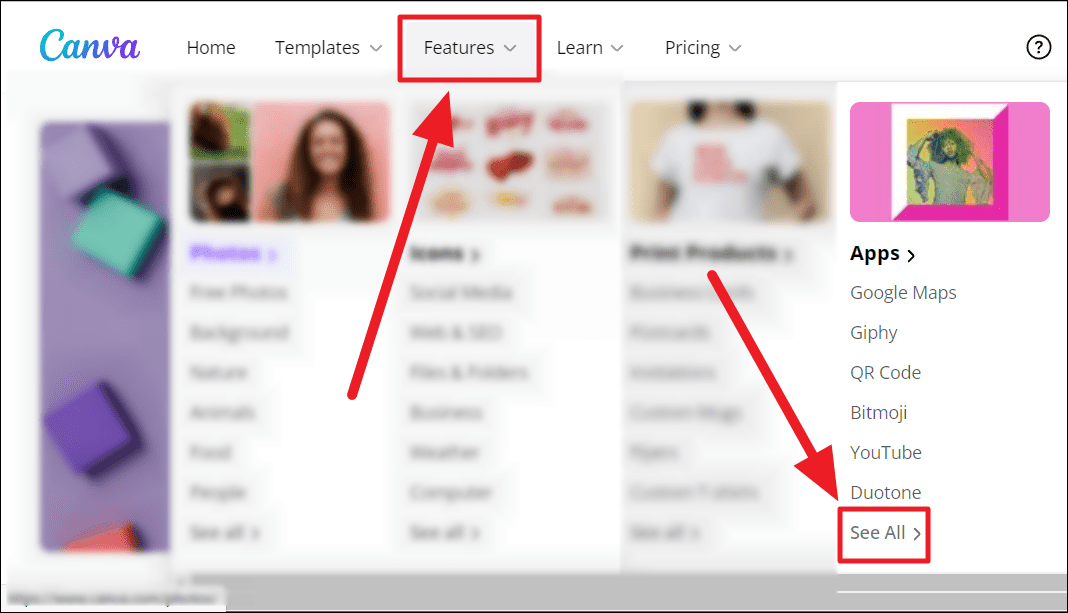Screen dimensions: 1068x613
Task: Open the Features dropdown menu
Action: (x=470, y=48)
